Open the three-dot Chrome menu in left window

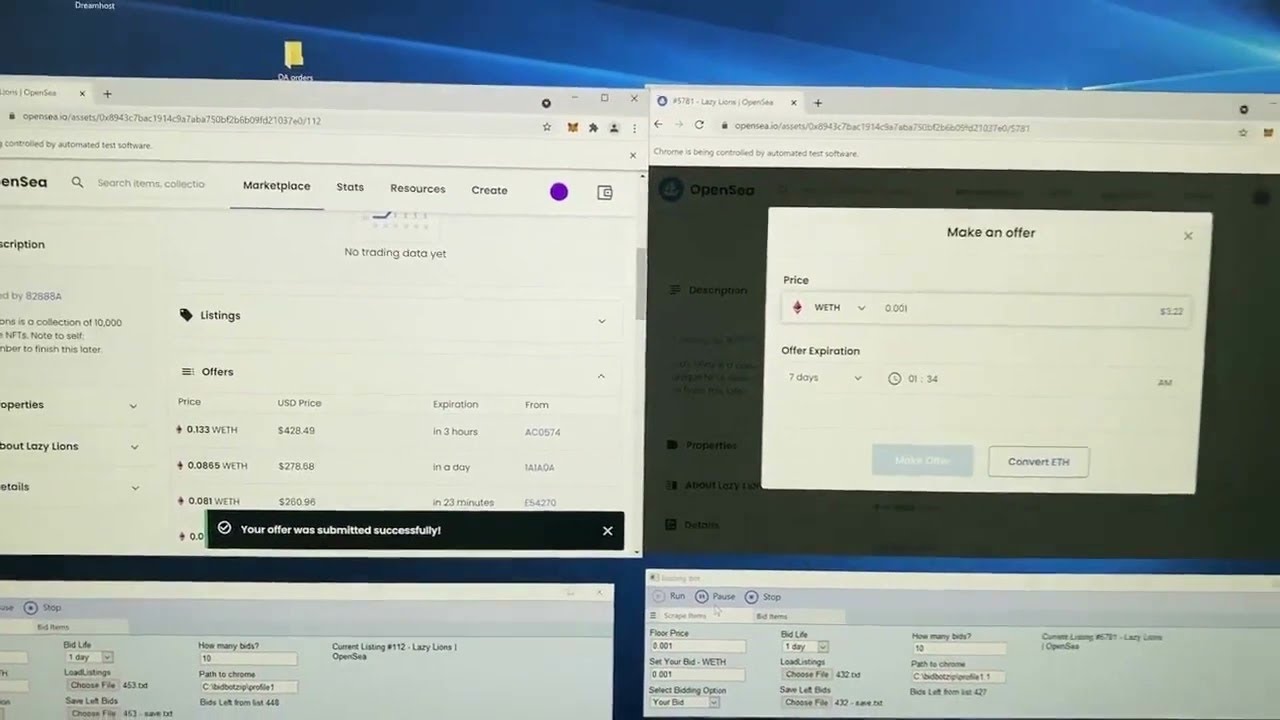633,129
